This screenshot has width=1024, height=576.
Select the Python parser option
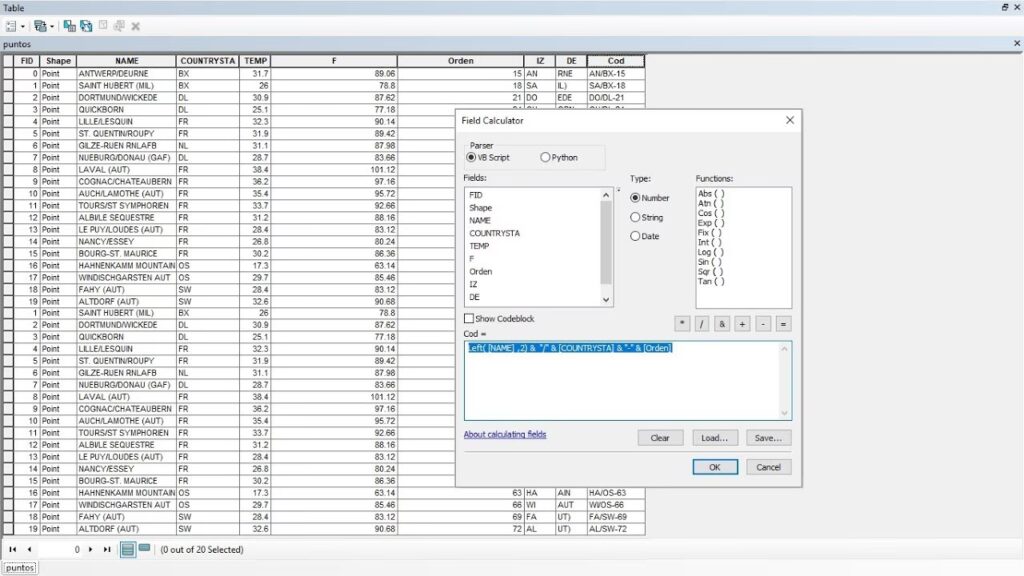(545, 157)
